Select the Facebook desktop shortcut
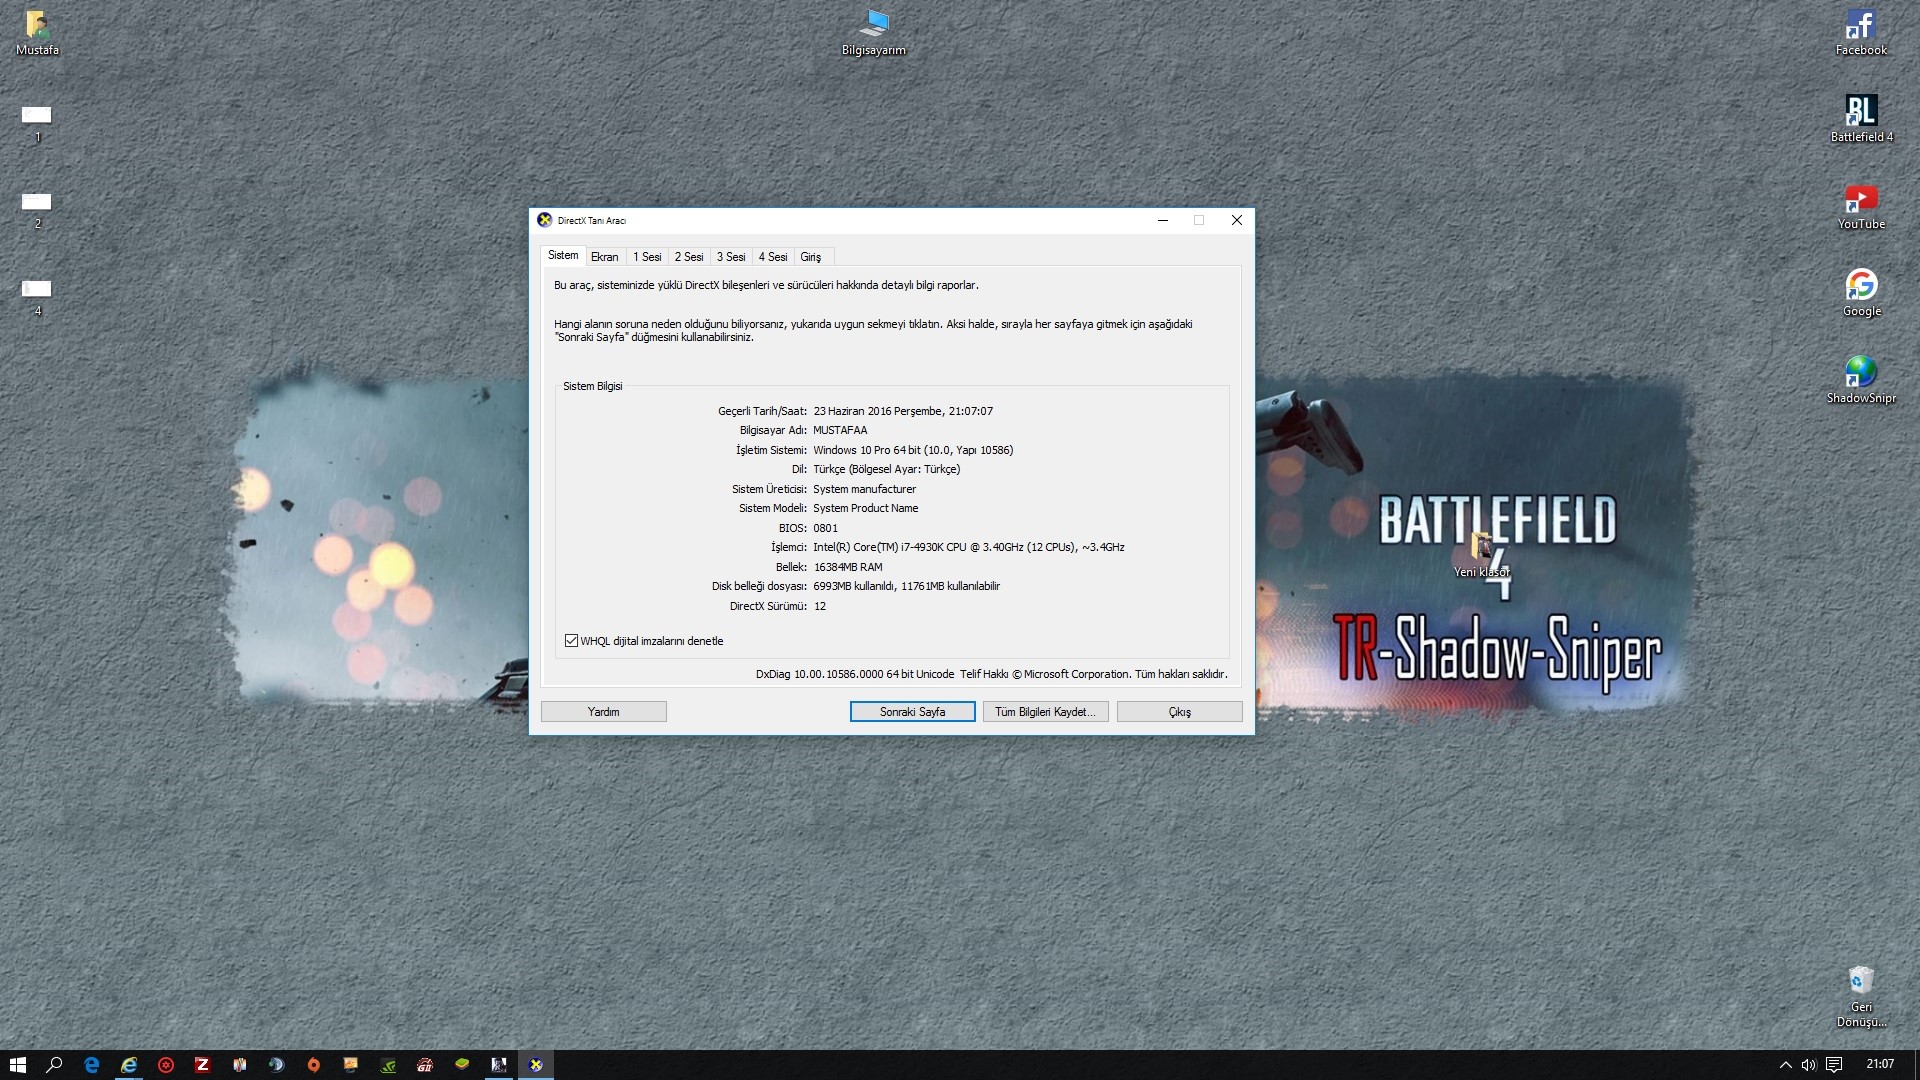The height and width of the screenshot is (1080, 1920). pos(1861,32)
